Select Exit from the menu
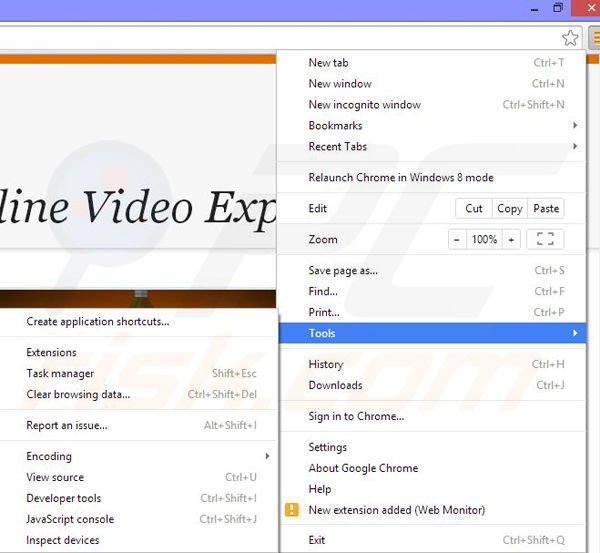This screenshot has width=600, height=553. point(432,540)
